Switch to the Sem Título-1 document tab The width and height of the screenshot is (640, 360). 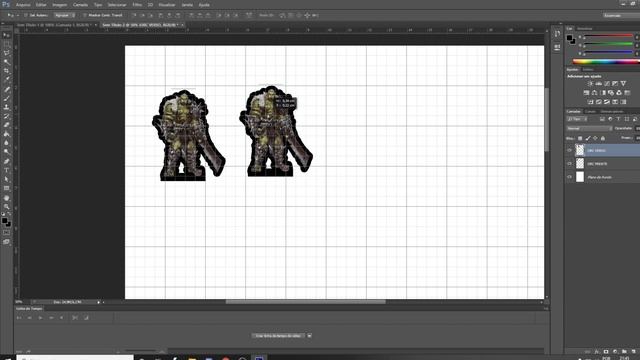click(x=55, y=25)
